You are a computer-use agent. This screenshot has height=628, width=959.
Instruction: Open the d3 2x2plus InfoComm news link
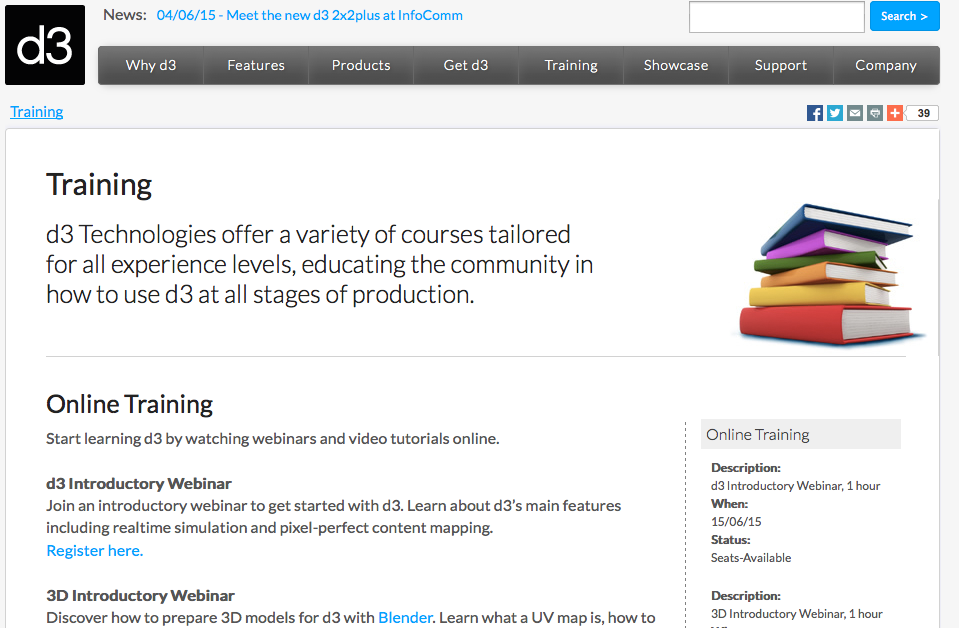pyautogui.click(x=309, y=15)
